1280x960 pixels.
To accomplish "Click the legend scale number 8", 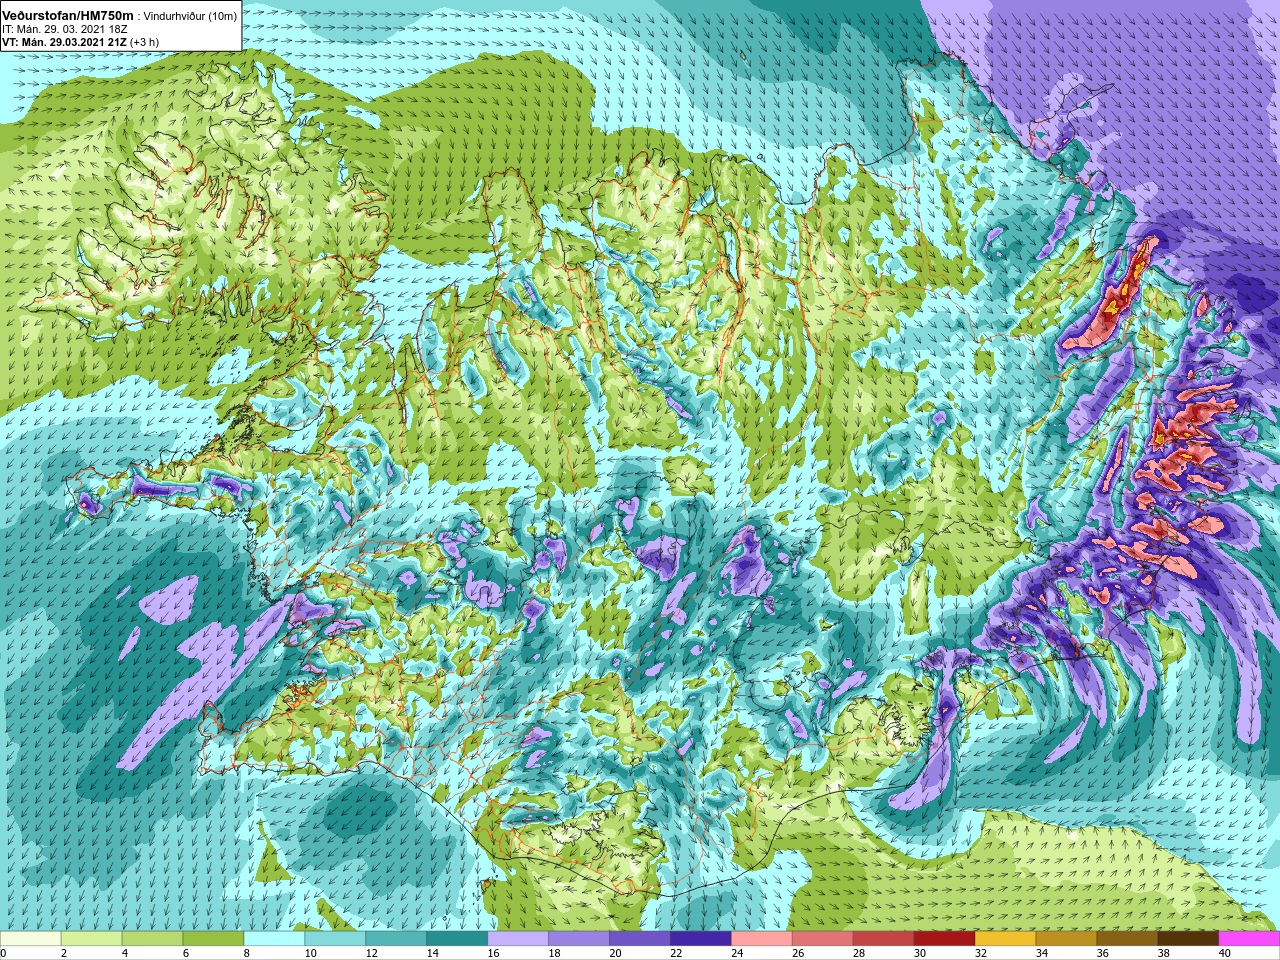I will pyautogui.click(x=247, y=953).
